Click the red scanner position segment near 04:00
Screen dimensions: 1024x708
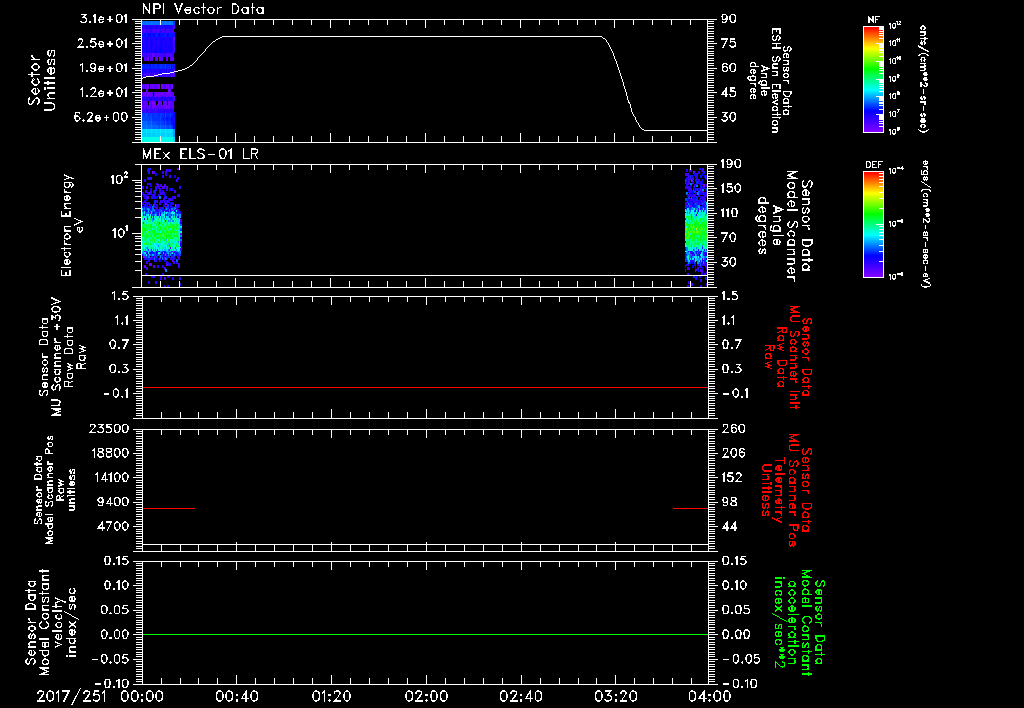click(x=690, y=508)
